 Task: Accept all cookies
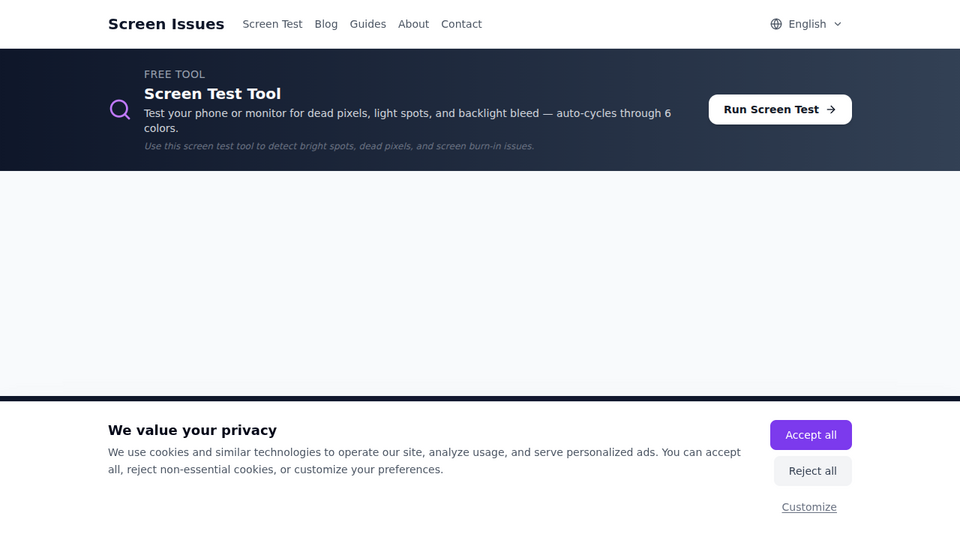(x=811, y=435)
